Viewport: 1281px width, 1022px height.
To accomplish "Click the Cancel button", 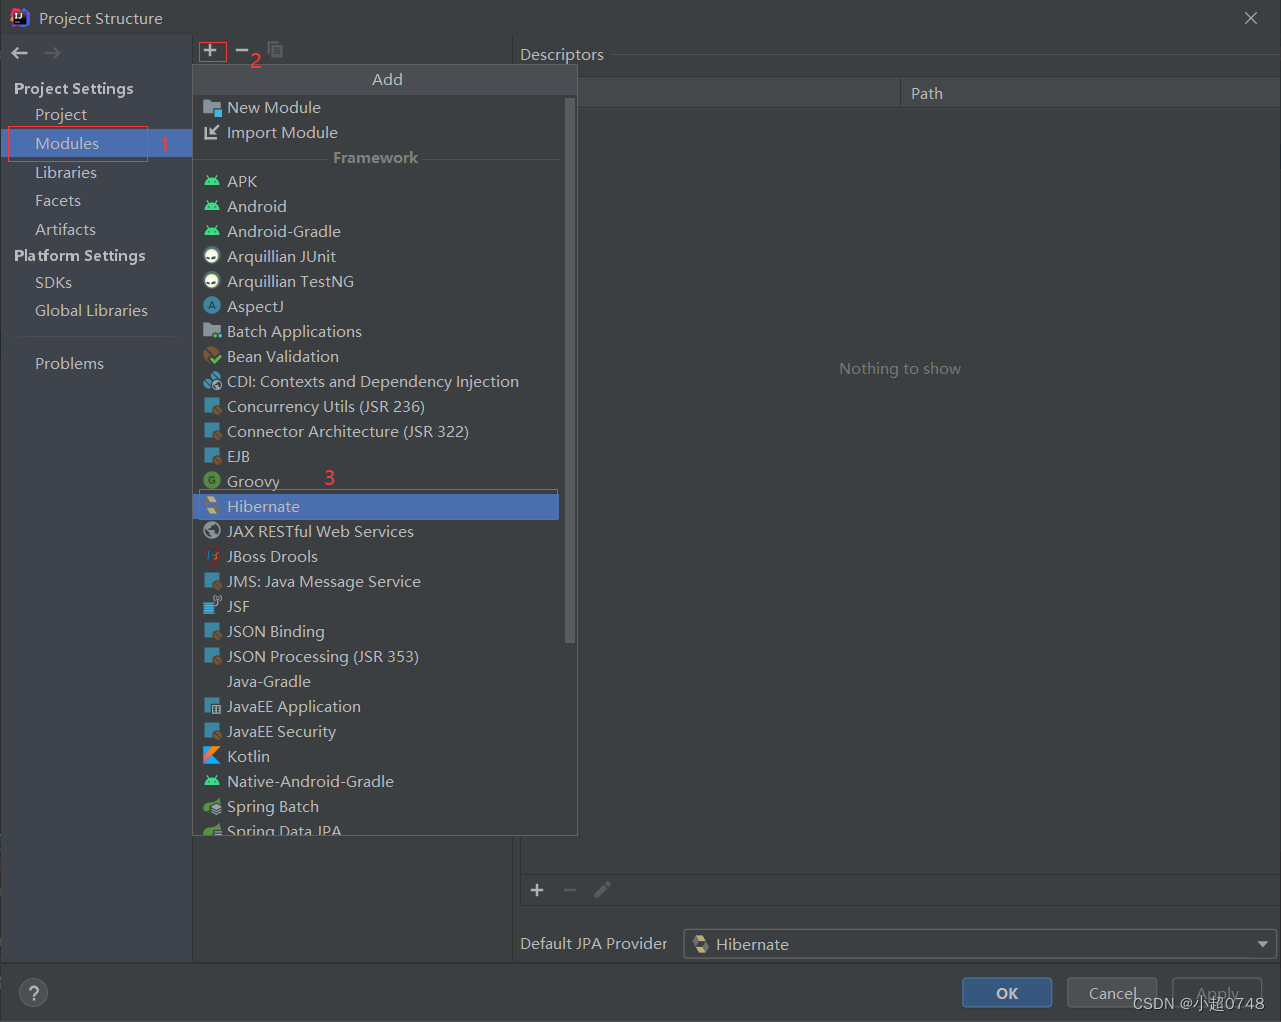I will [x=1112, y=993].
